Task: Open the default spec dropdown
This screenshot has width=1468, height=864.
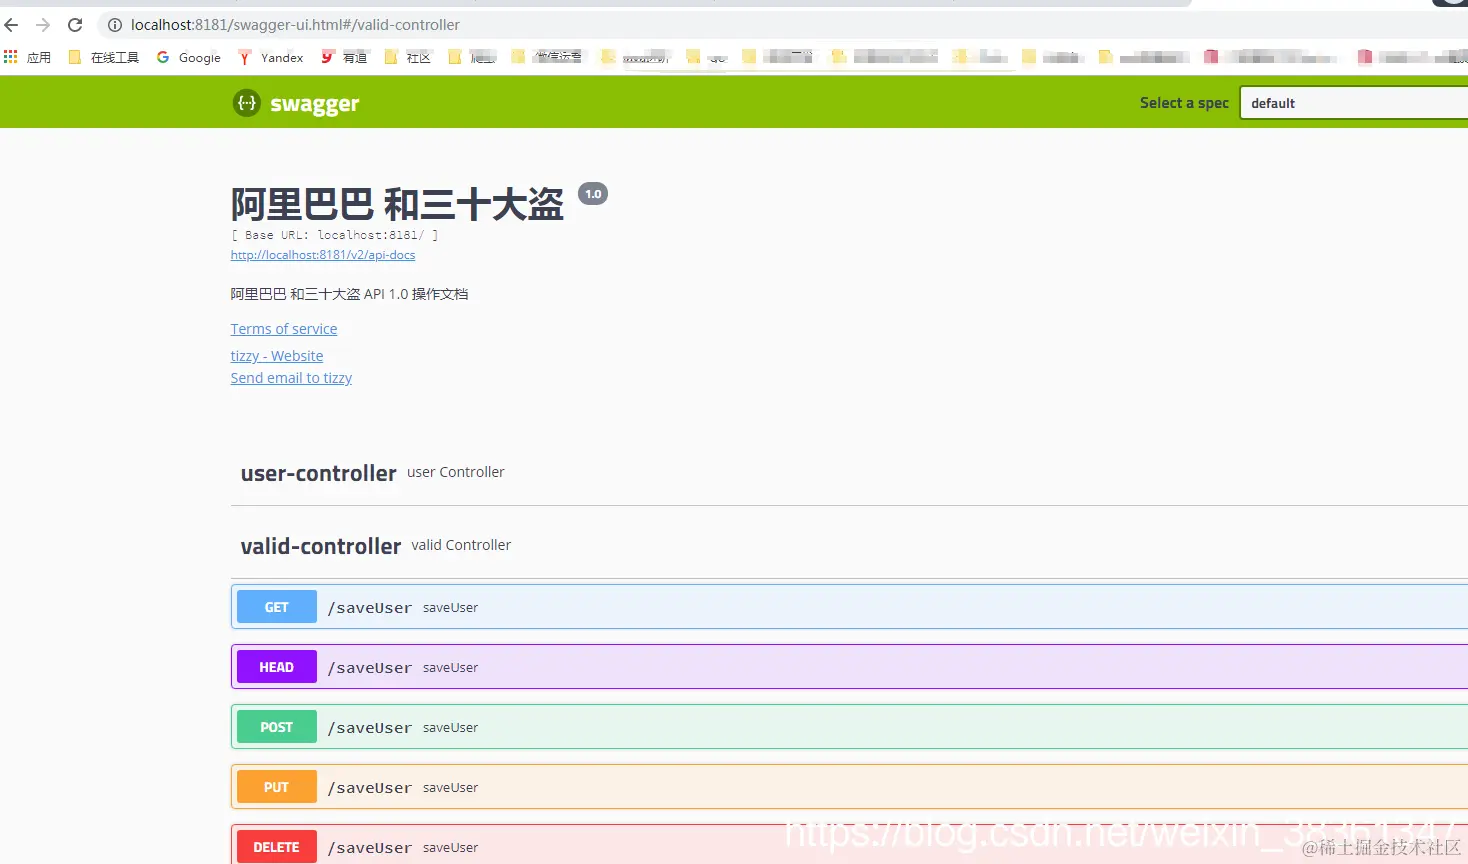Action: 1352,102
